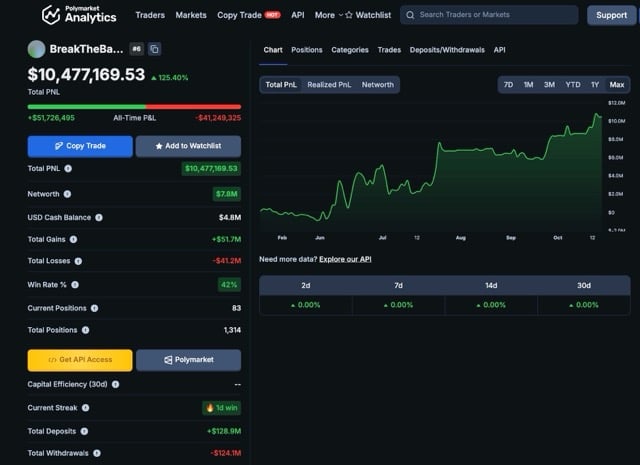Screen dimensions: 640x465
Task: Switch to the Categories tab
Action: tap(350, 50)
